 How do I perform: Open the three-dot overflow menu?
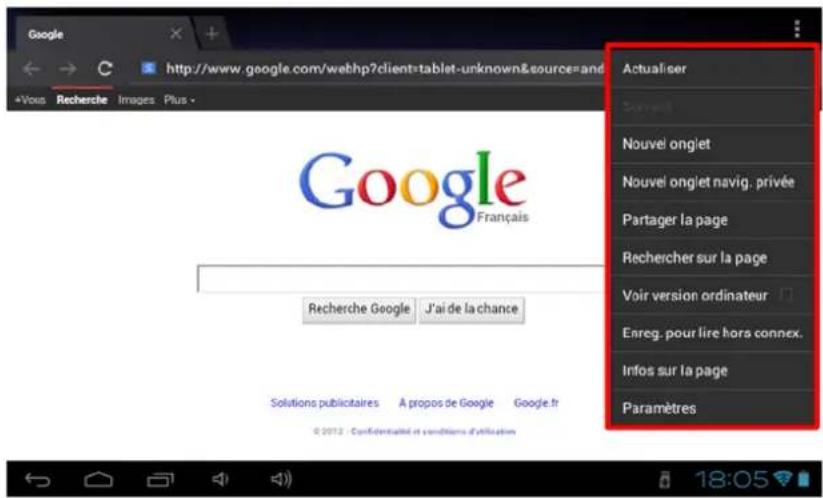(797, 29)
